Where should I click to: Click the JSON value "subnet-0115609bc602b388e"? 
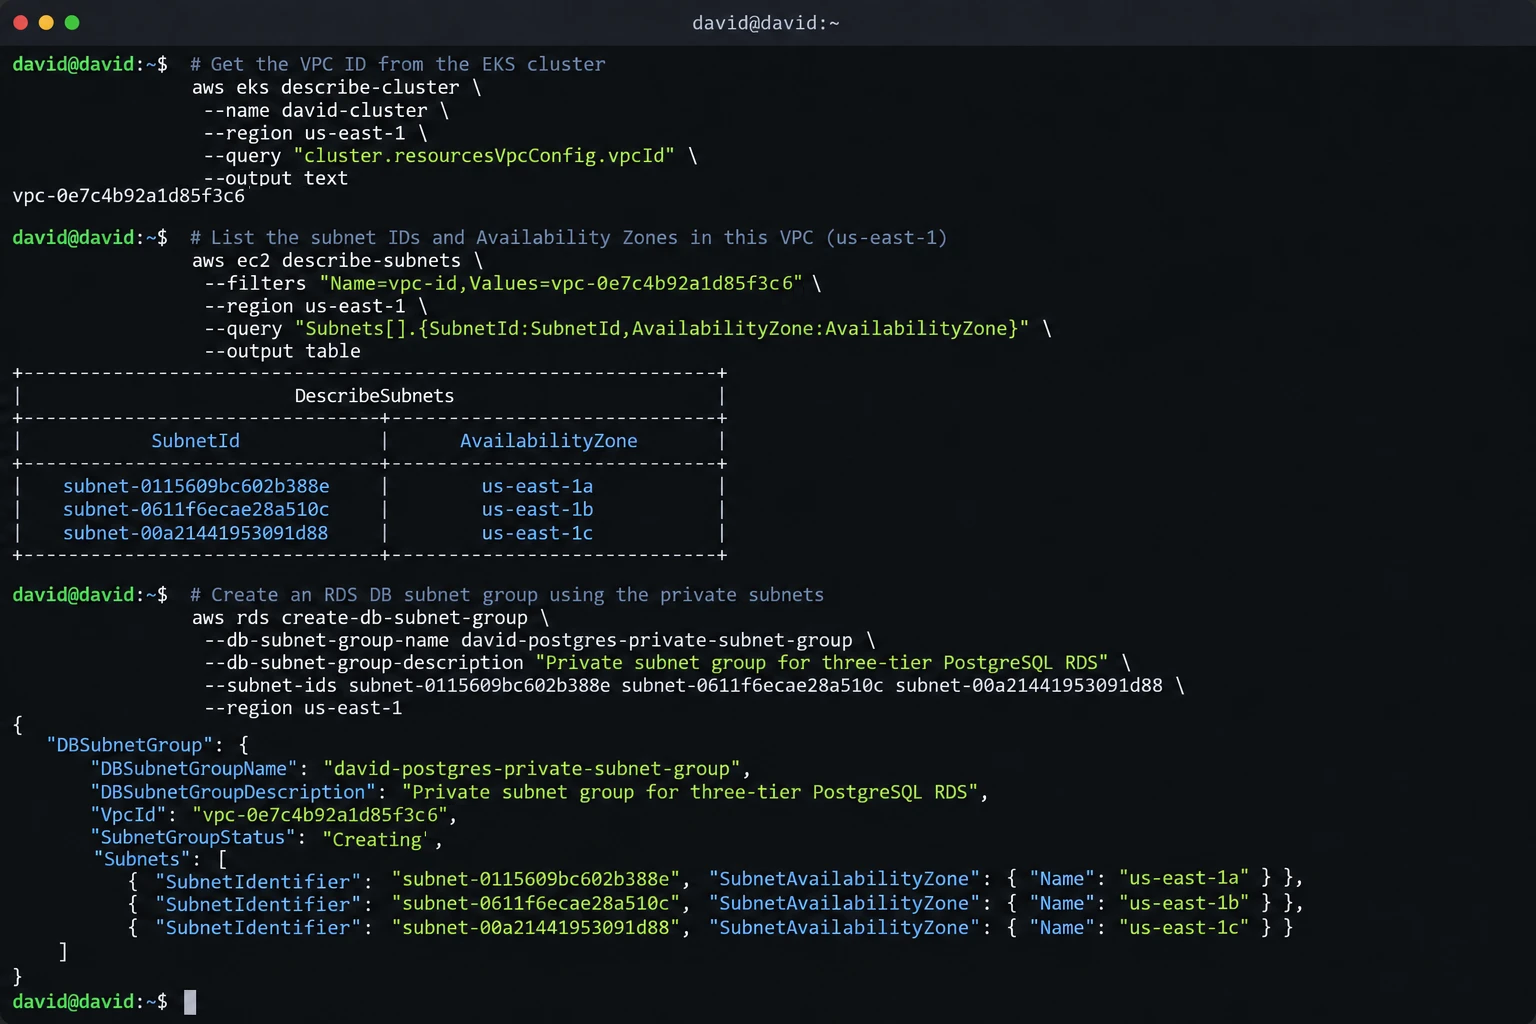(536, 879)
